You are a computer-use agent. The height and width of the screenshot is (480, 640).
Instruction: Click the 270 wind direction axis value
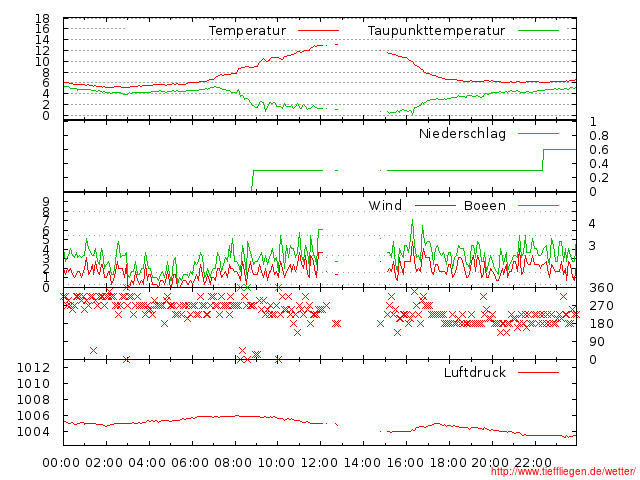(x=601, y=306)
